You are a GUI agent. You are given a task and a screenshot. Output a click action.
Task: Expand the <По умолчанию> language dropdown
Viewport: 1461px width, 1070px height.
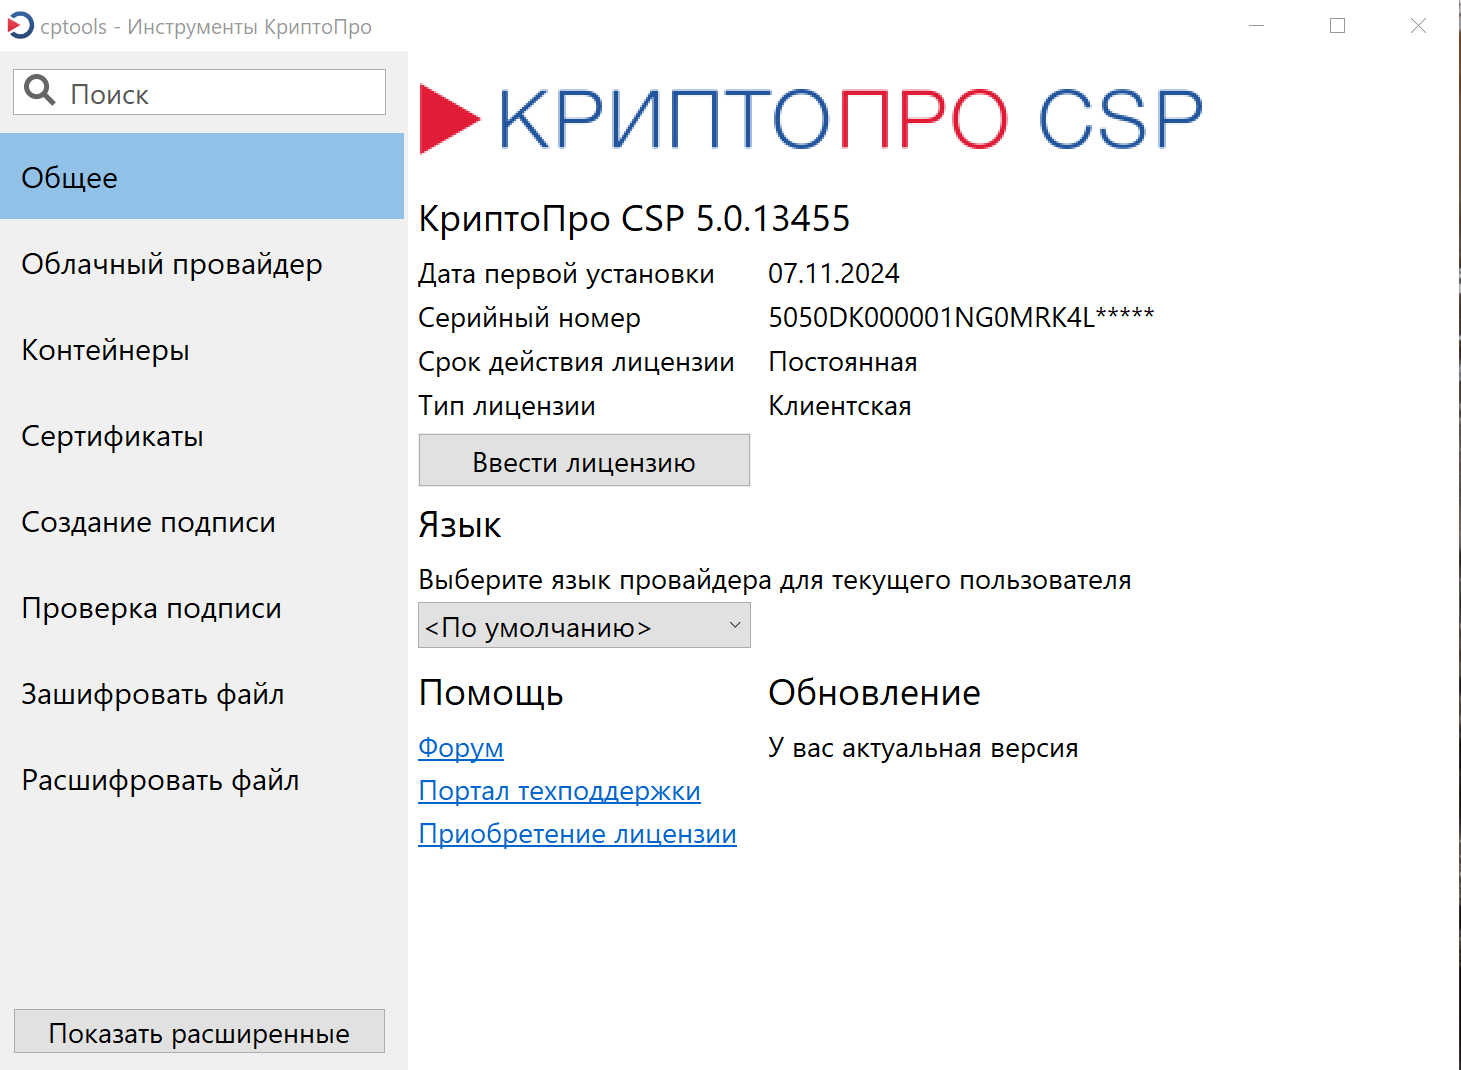[584, 626]
